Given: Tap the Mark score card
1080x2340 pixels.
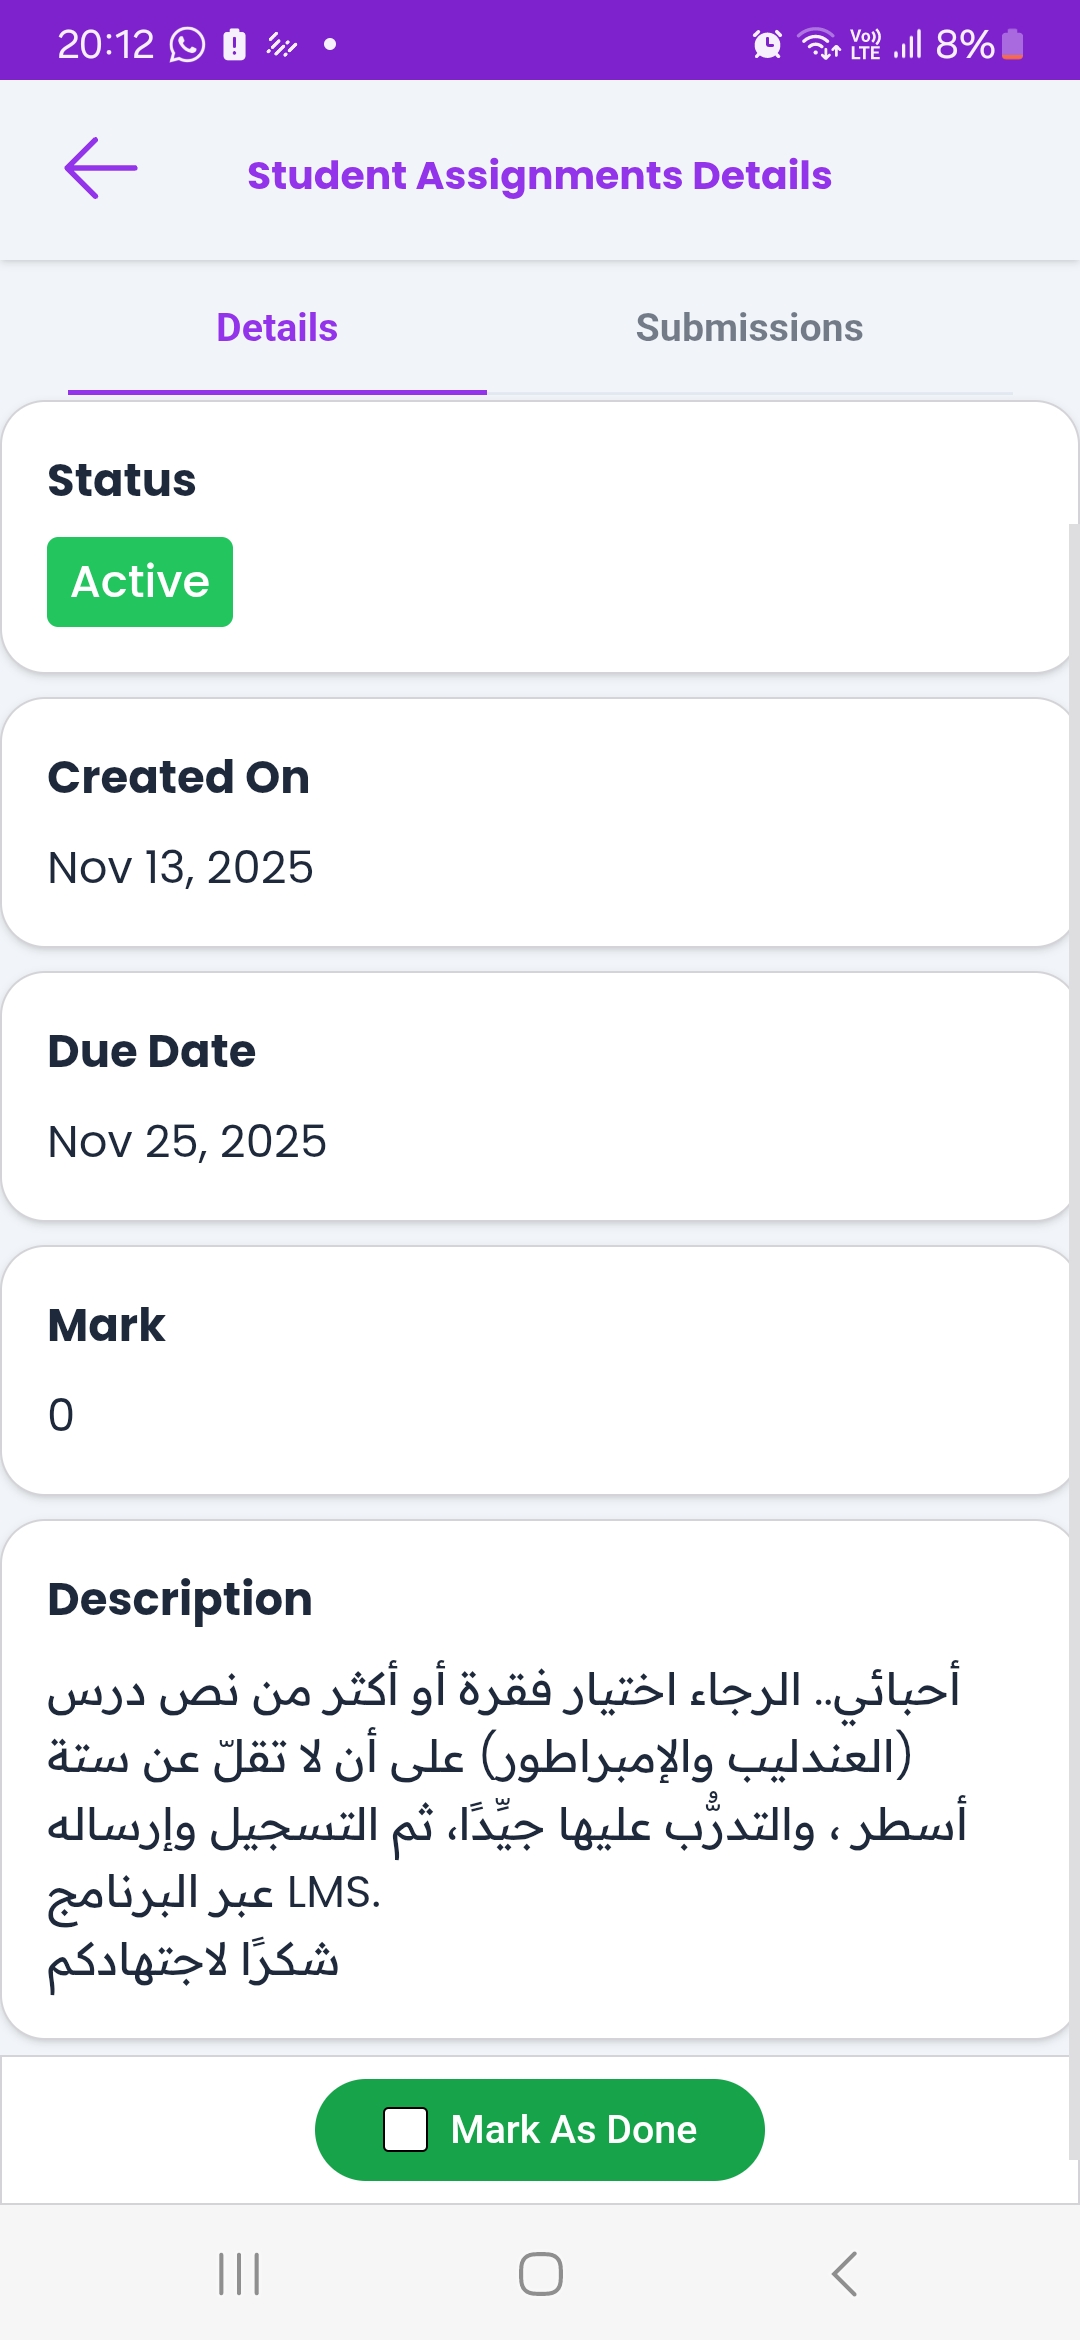Looking at the screenshot, I should coord(538,1370).
